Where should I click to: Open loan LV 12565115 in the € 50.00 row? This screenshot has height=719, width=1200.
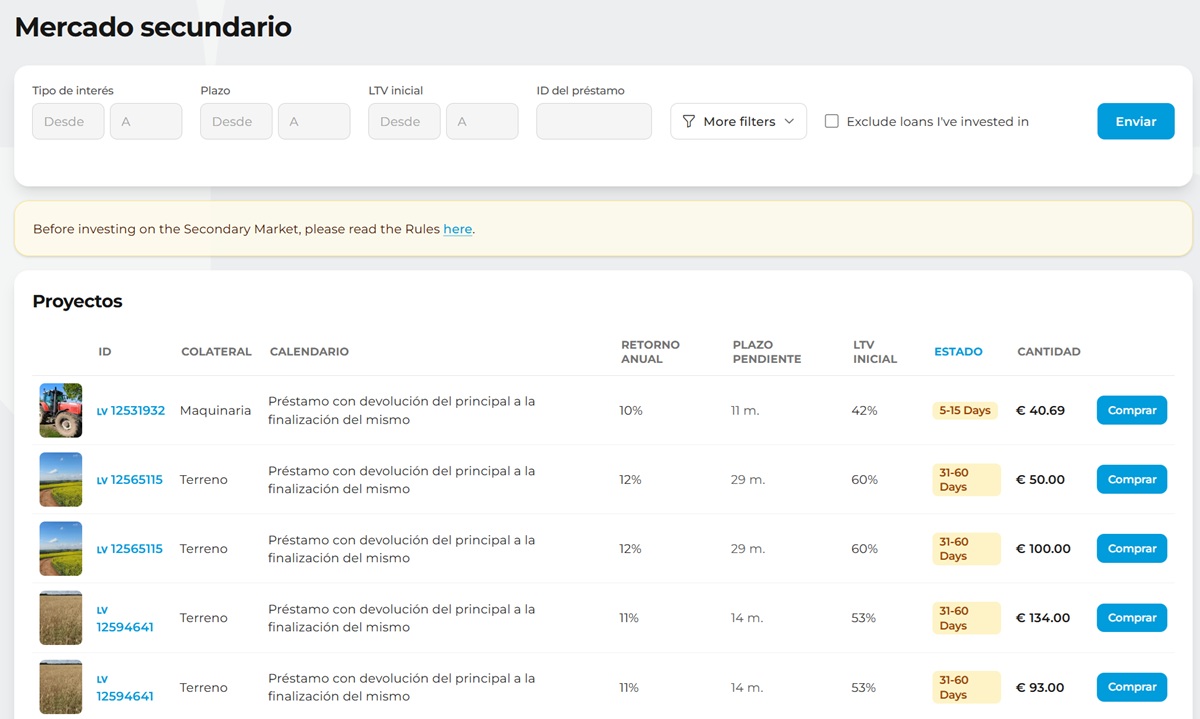(130, 479)
